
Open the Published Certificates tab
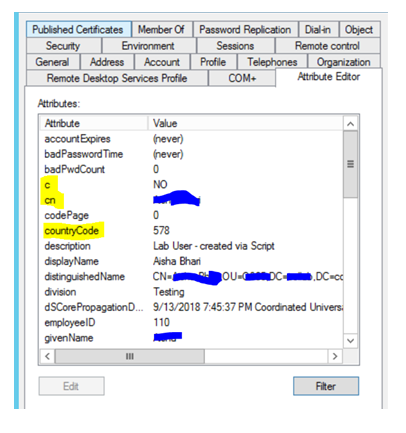coord(79,29)
